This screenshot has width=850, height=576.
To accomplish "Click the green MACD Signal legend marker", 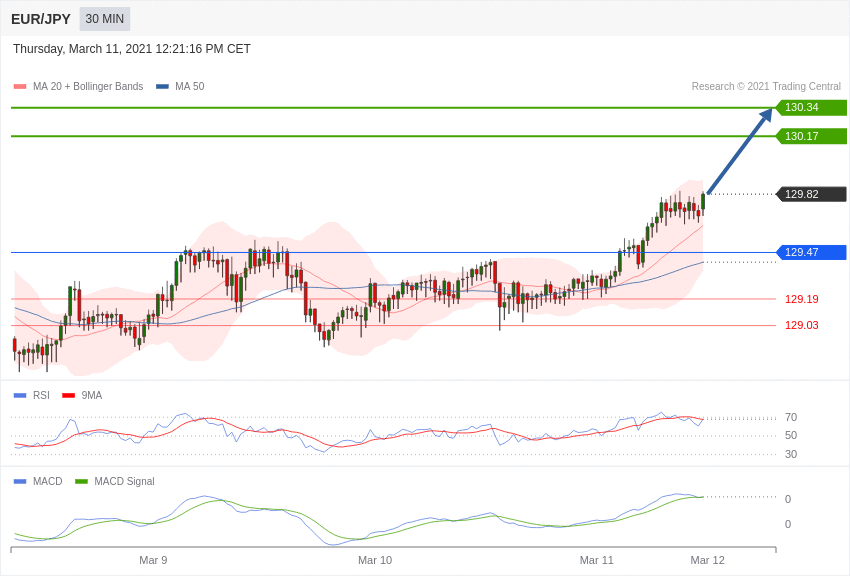I will [81, 481].
